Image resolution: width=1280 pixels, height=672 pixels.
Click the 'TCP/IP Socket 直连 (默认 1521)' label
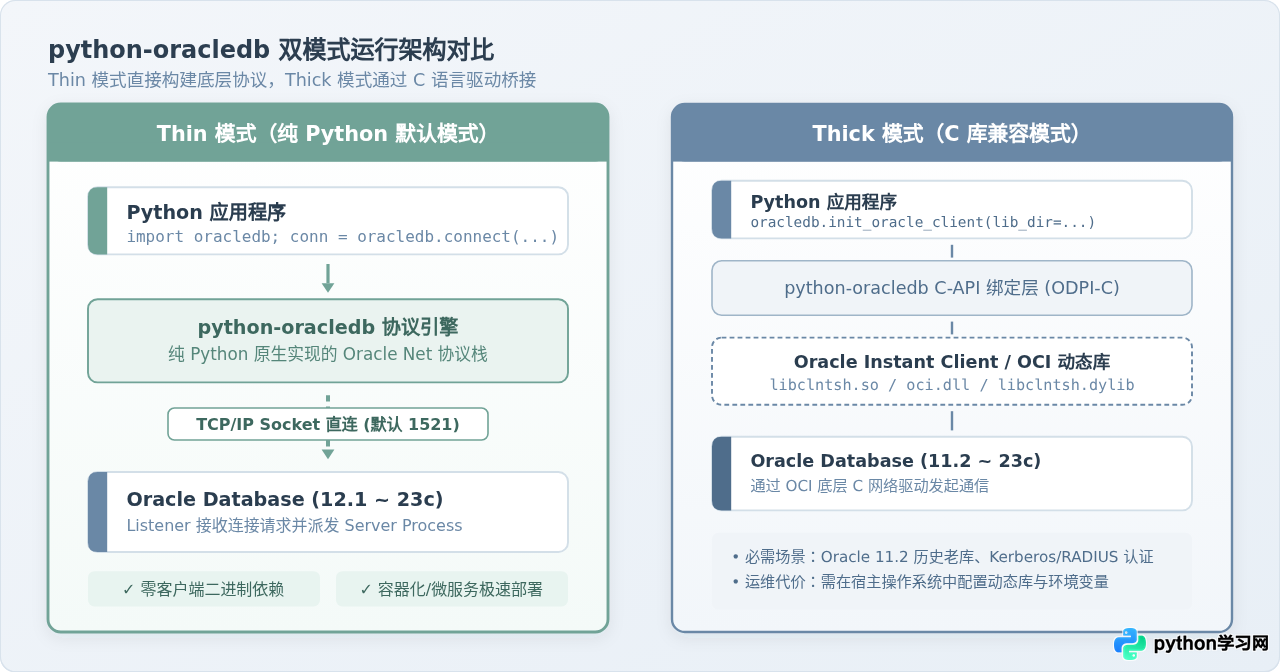pos(328,424)
